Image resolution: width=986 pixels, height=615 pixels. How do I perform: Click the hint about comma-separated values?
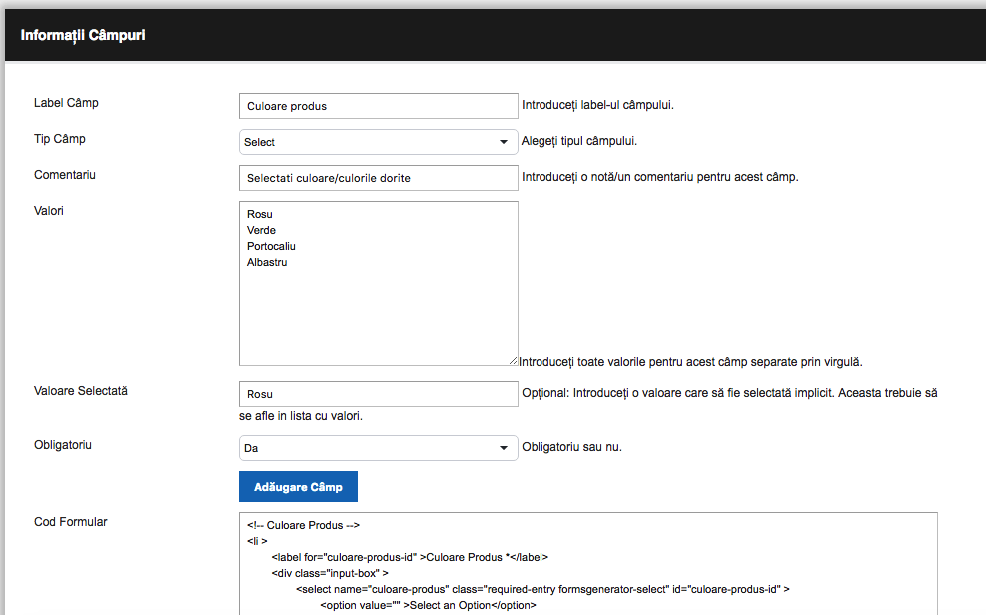click(x=690, y=362)
